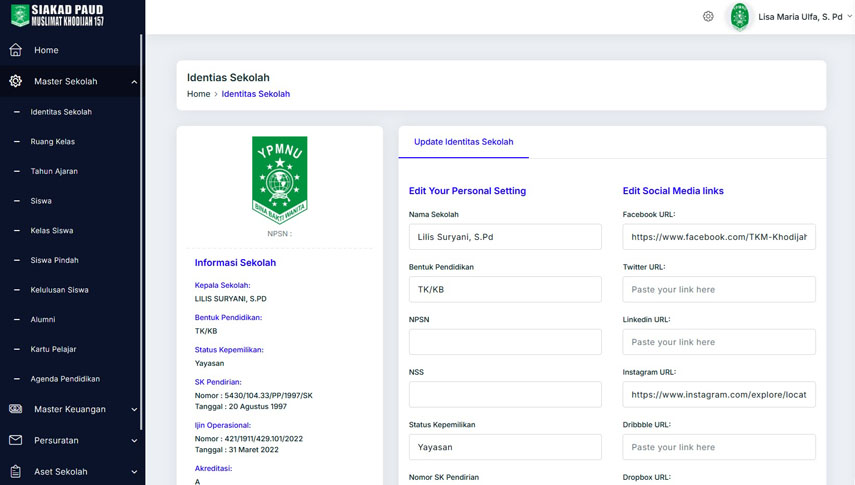Expand the Master Keuangan submenu

coord(134,410)
